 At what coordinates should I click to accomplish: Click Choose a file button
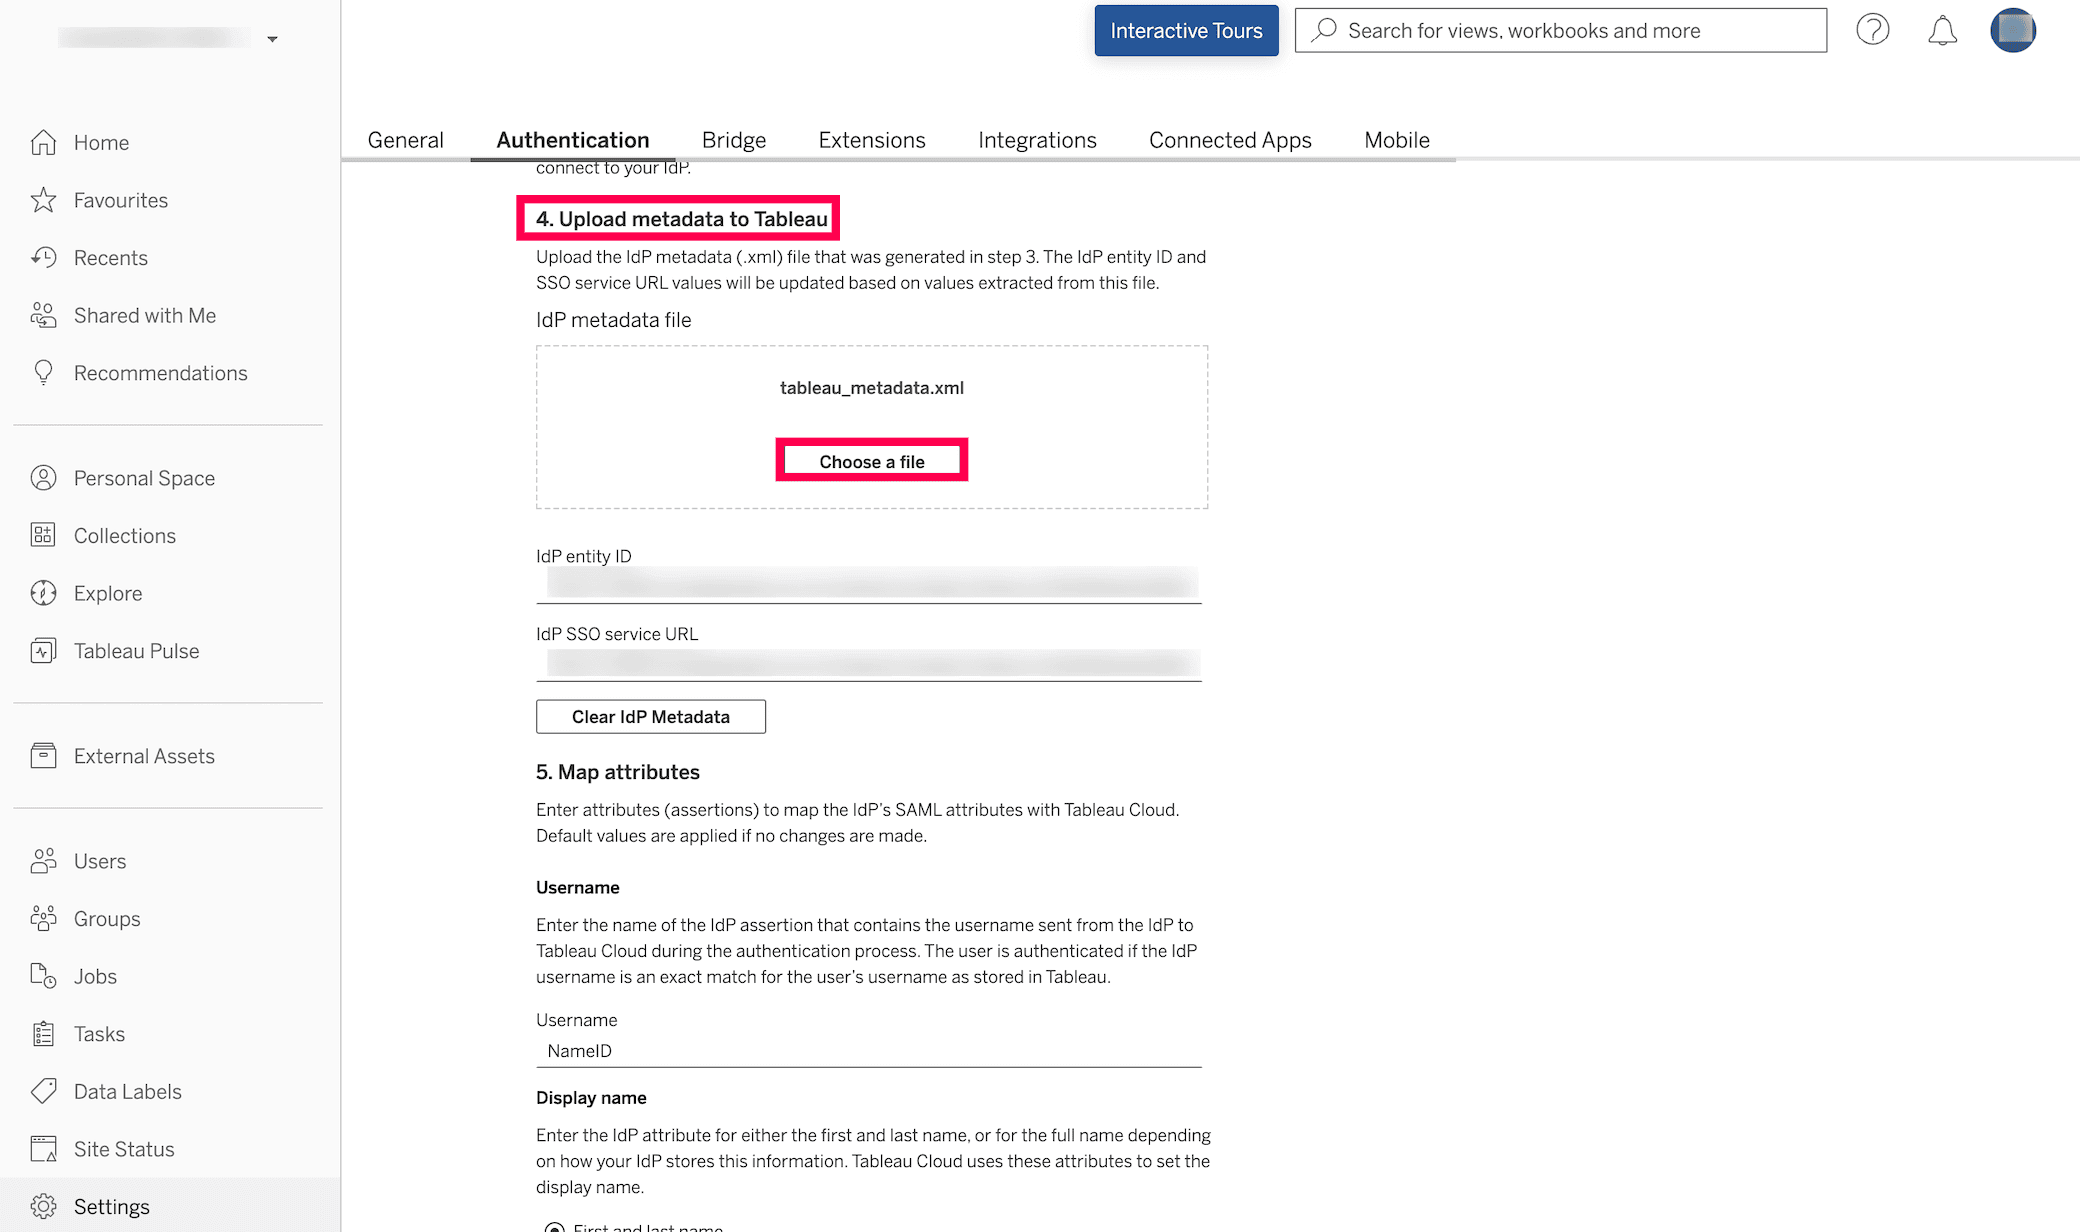point(871,461)
